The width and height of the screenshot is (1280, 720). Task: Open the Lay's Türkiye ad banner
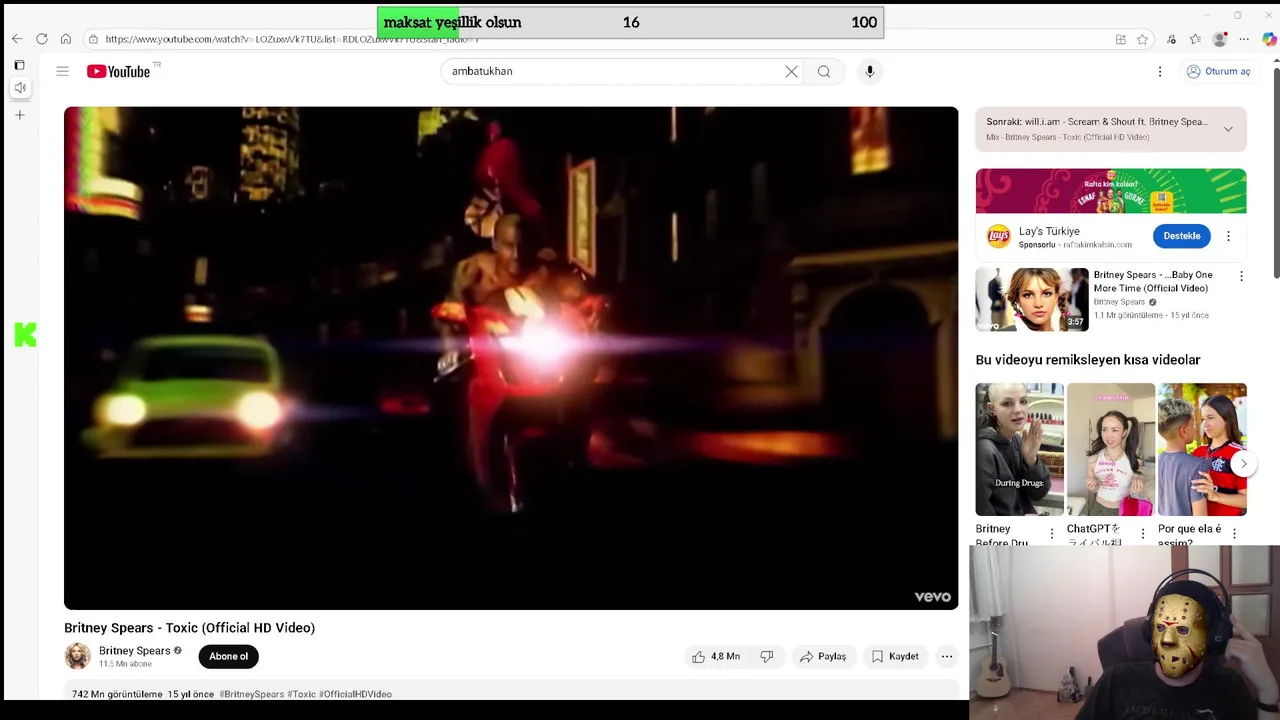[1111, 191]
